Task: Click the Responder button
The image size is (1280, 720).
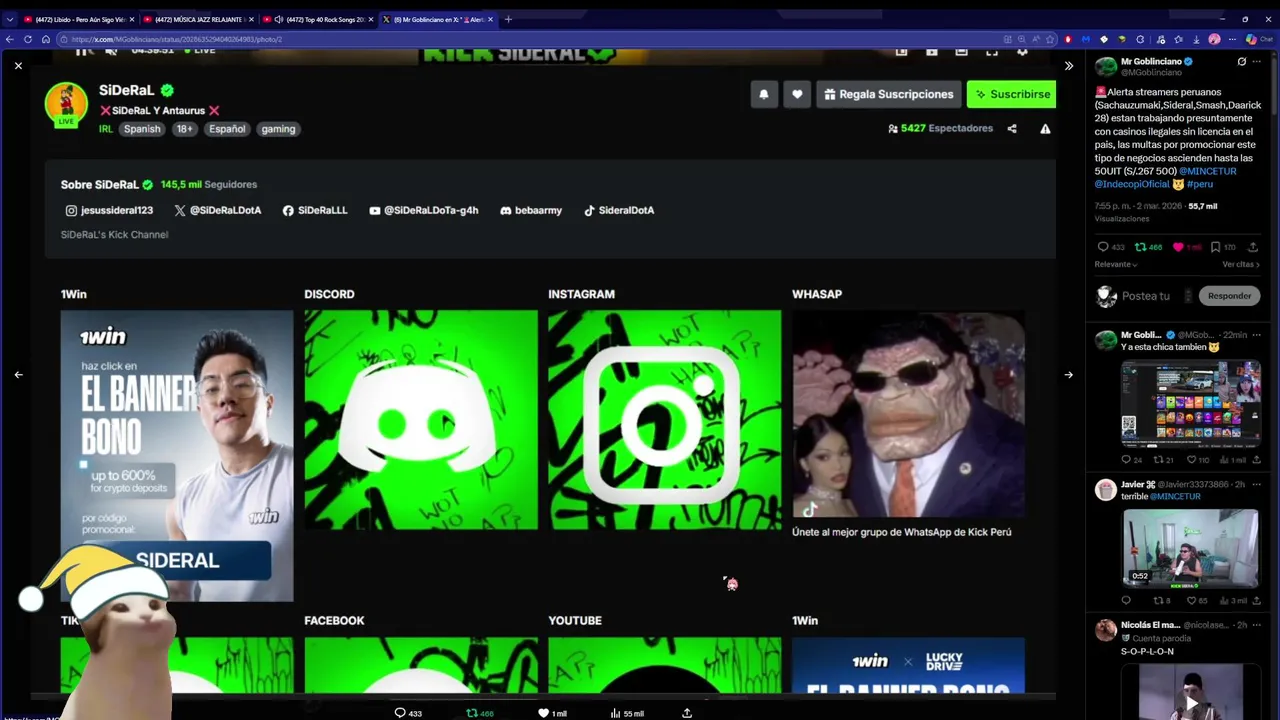Action: pos(1229,296)
